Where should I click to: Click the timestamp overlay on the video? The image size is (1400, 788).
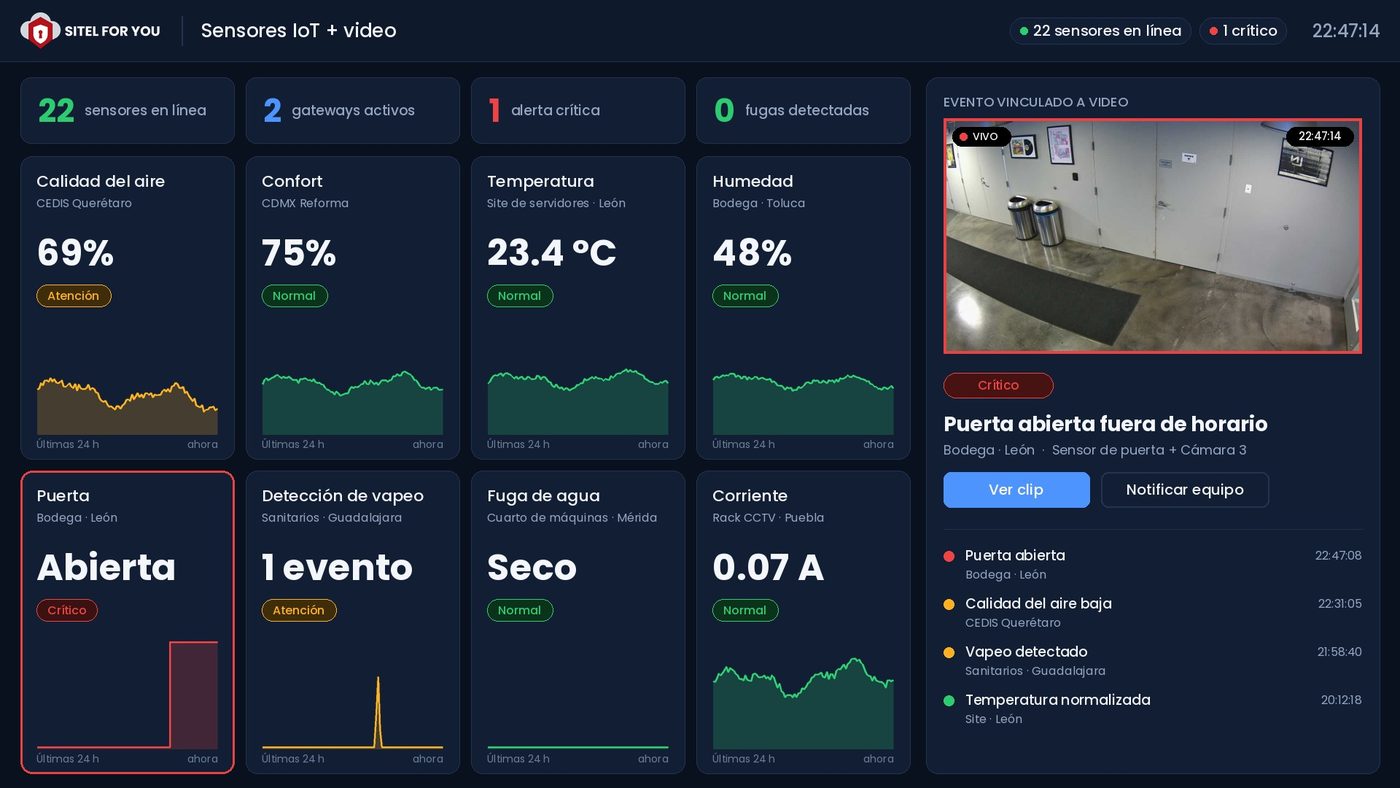coord(1320,136)
